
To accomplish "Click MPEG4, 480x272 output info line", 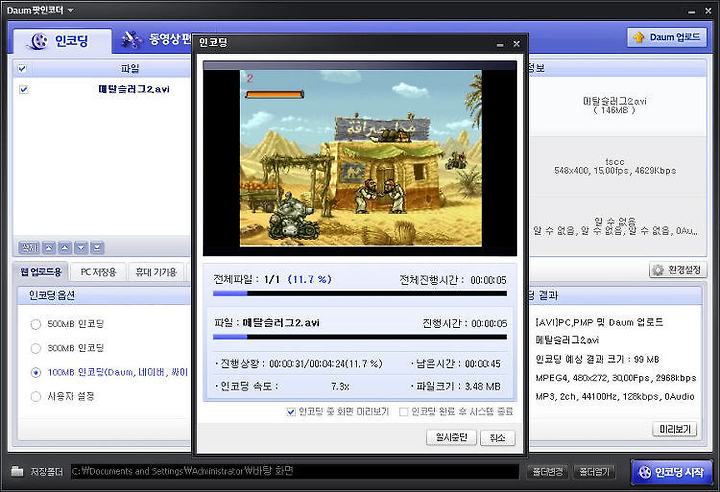I will [x=616, y=378].
